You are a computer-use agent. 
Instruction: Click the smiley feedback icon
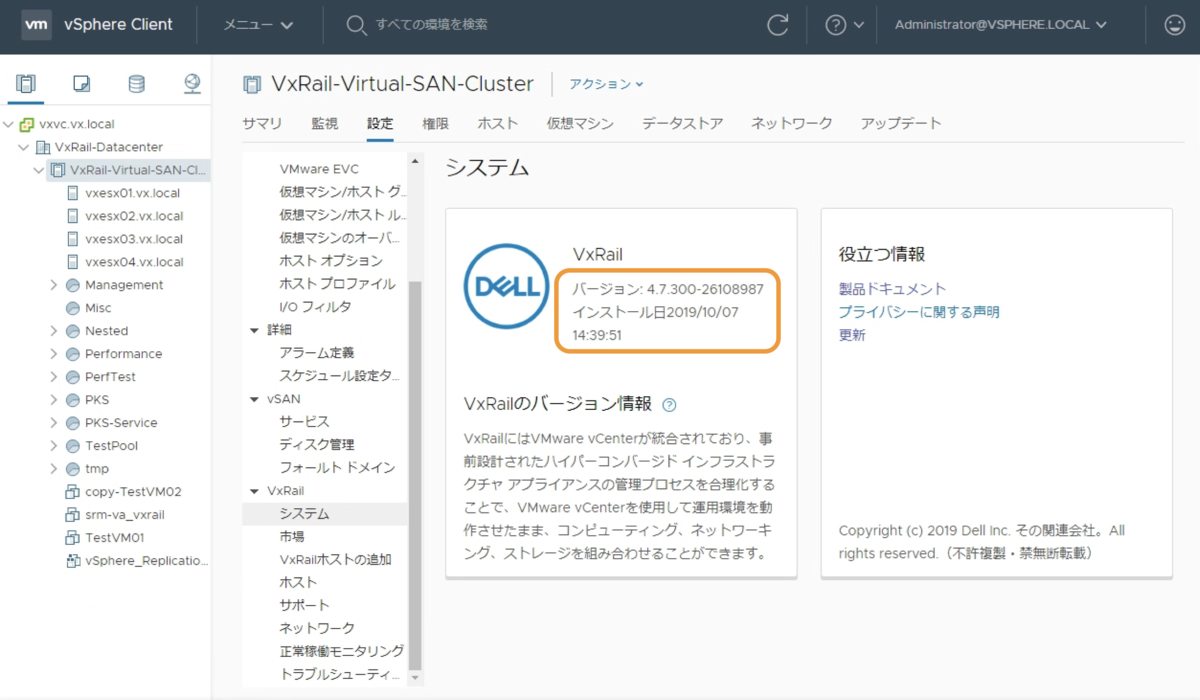(1175, 25)
